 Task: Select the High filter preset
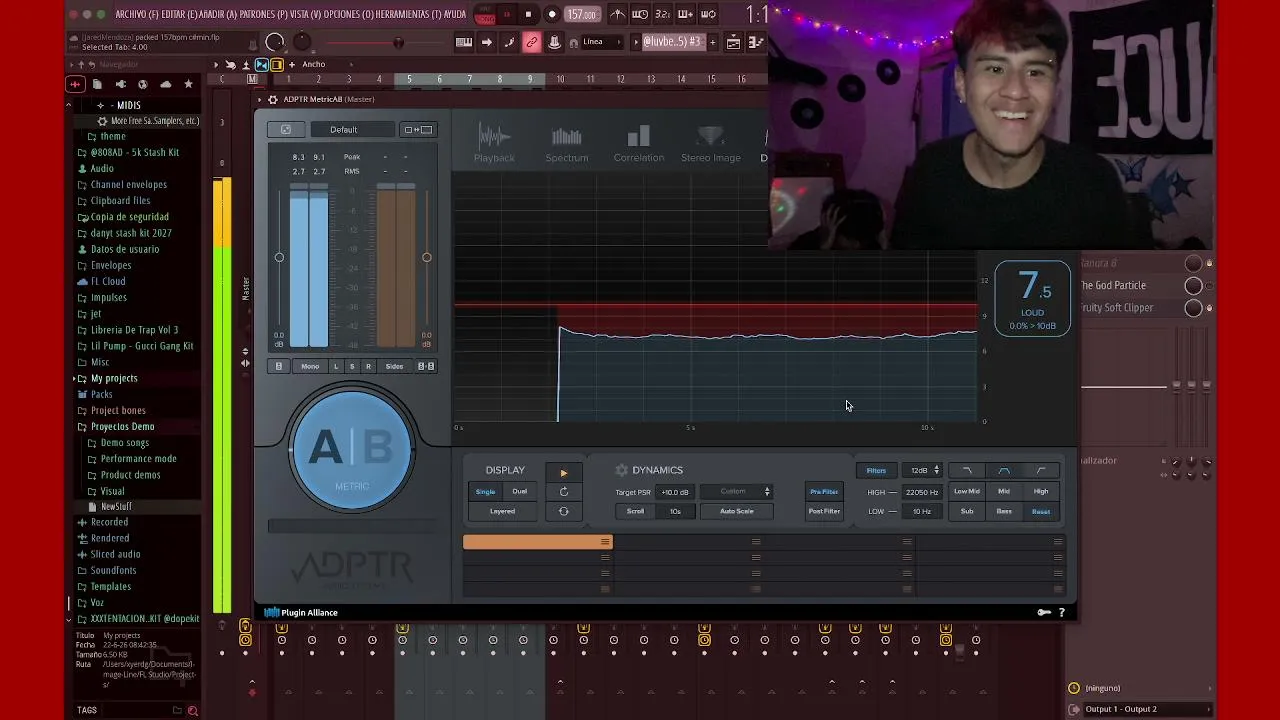tap(1041, 492)
